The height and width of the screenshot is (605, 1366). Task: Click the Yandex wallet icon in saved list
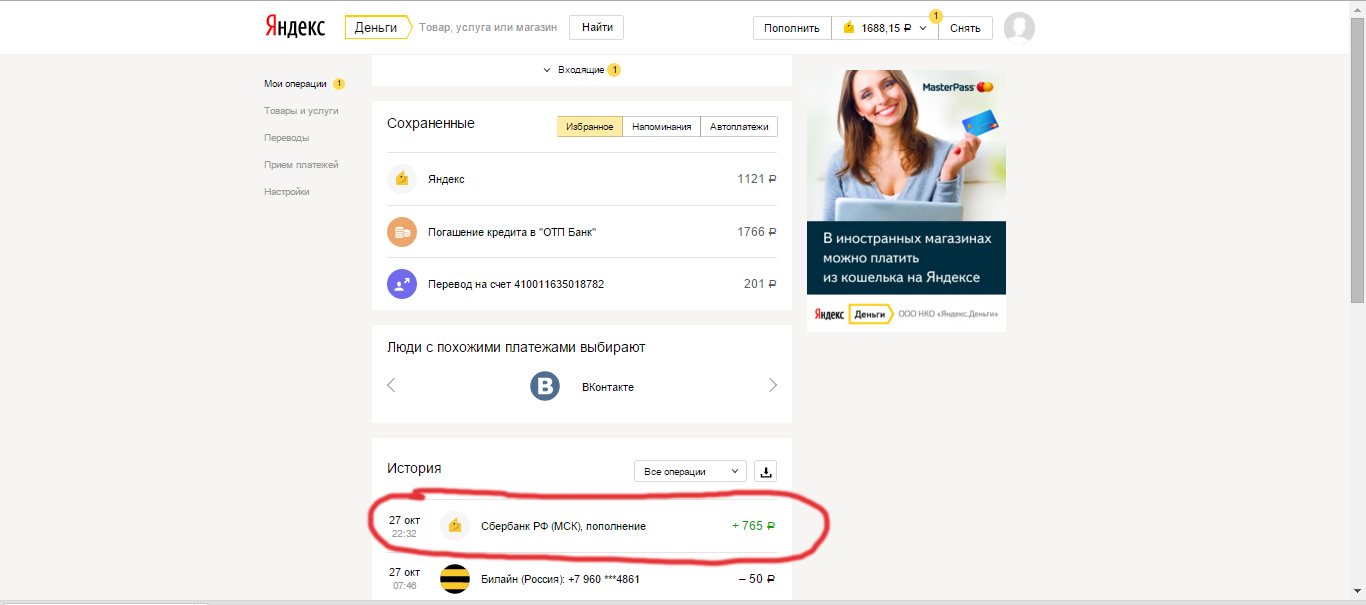pos(401,179)
